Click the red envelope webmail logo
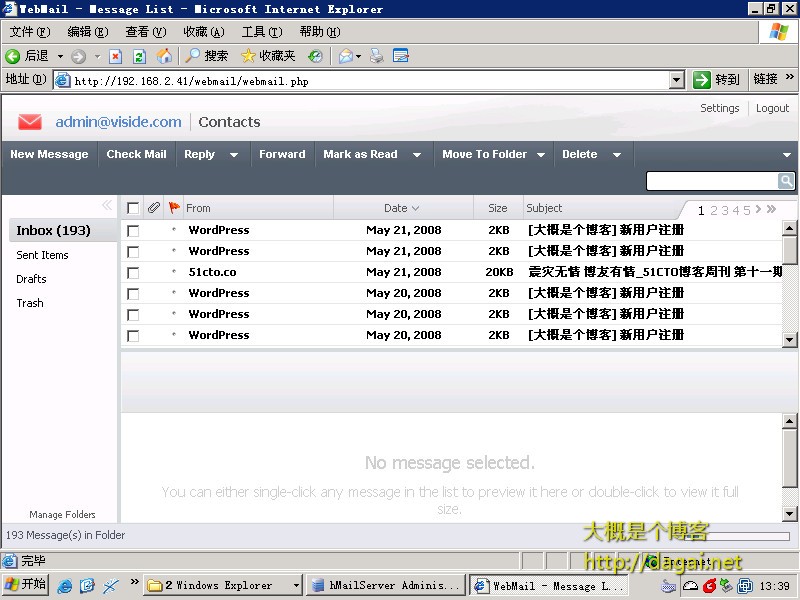 click(x=30, y=122)
